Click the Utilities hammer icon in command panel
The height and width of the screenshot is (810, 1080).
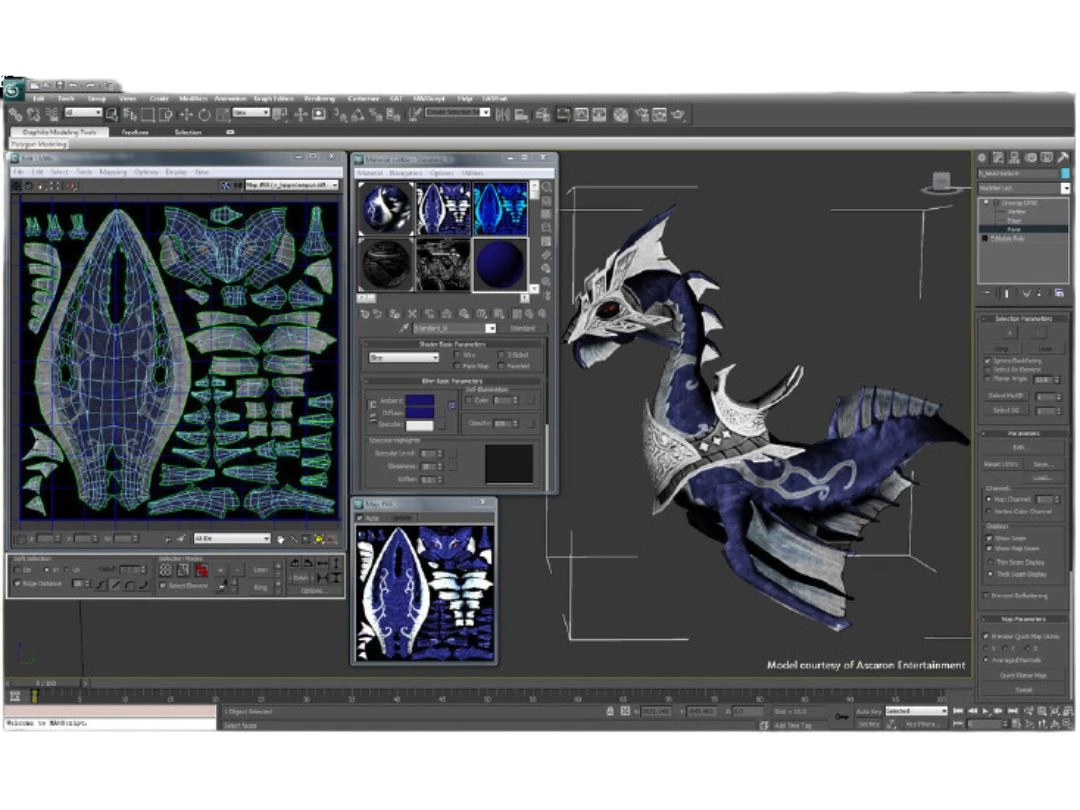tap(1062, 158)
